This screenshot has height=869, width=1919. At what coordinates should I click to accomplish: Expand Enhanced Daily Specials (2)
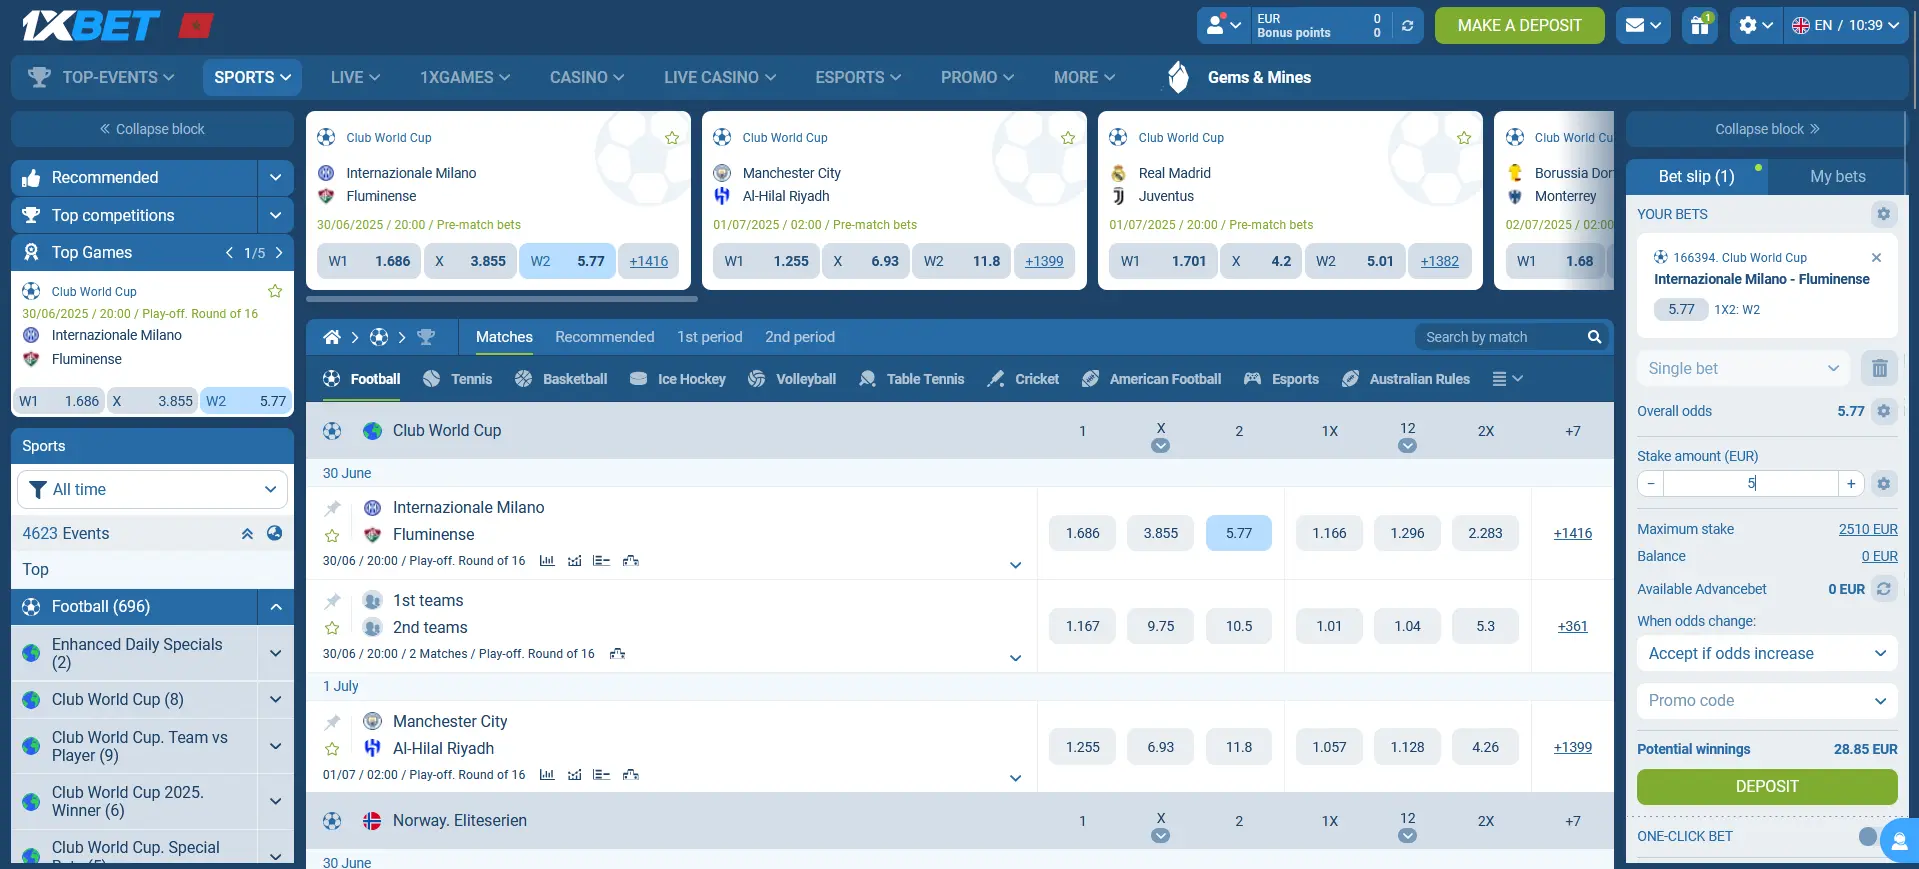(x=275, y=653)
